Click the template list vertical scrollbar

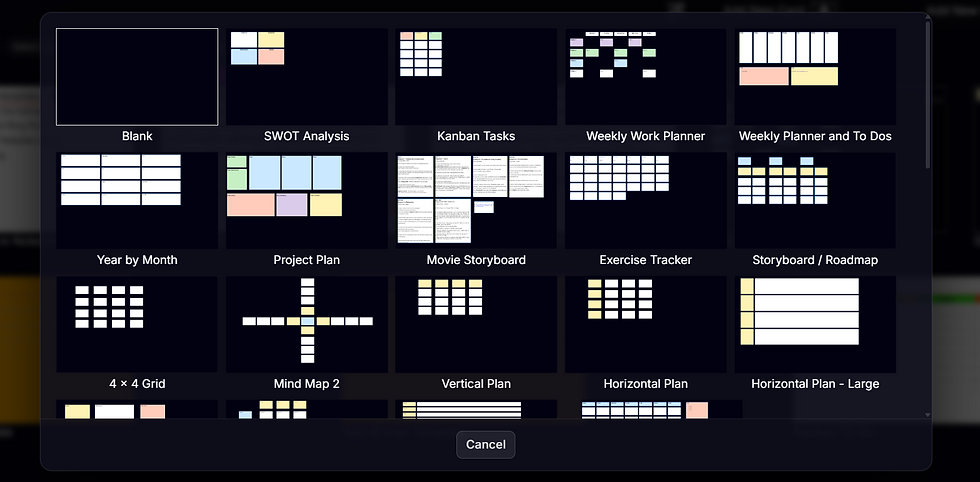coord(928,94)
